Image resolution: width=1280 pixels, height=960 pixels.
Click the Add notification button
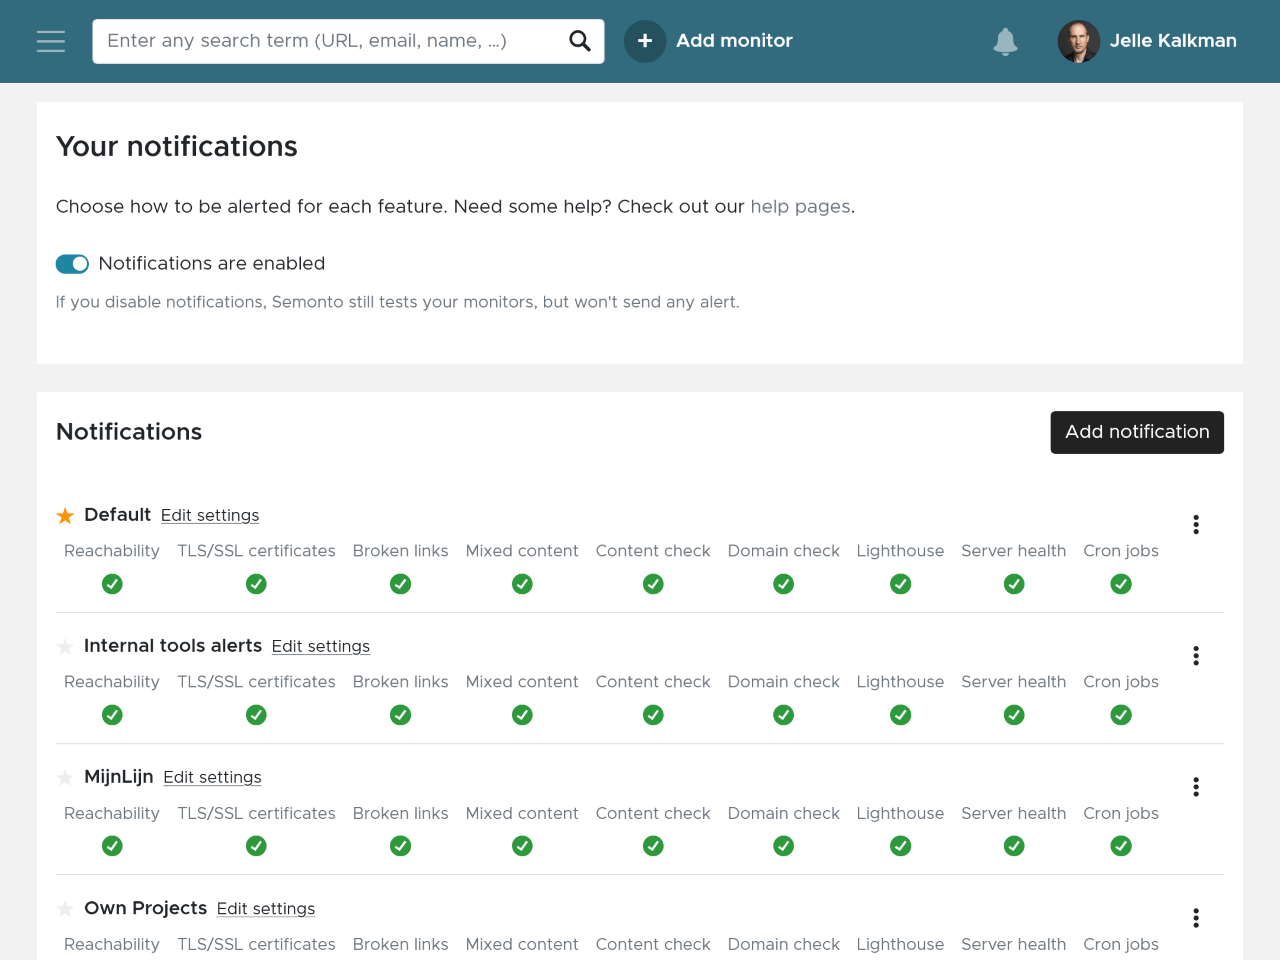(1137, 432)
